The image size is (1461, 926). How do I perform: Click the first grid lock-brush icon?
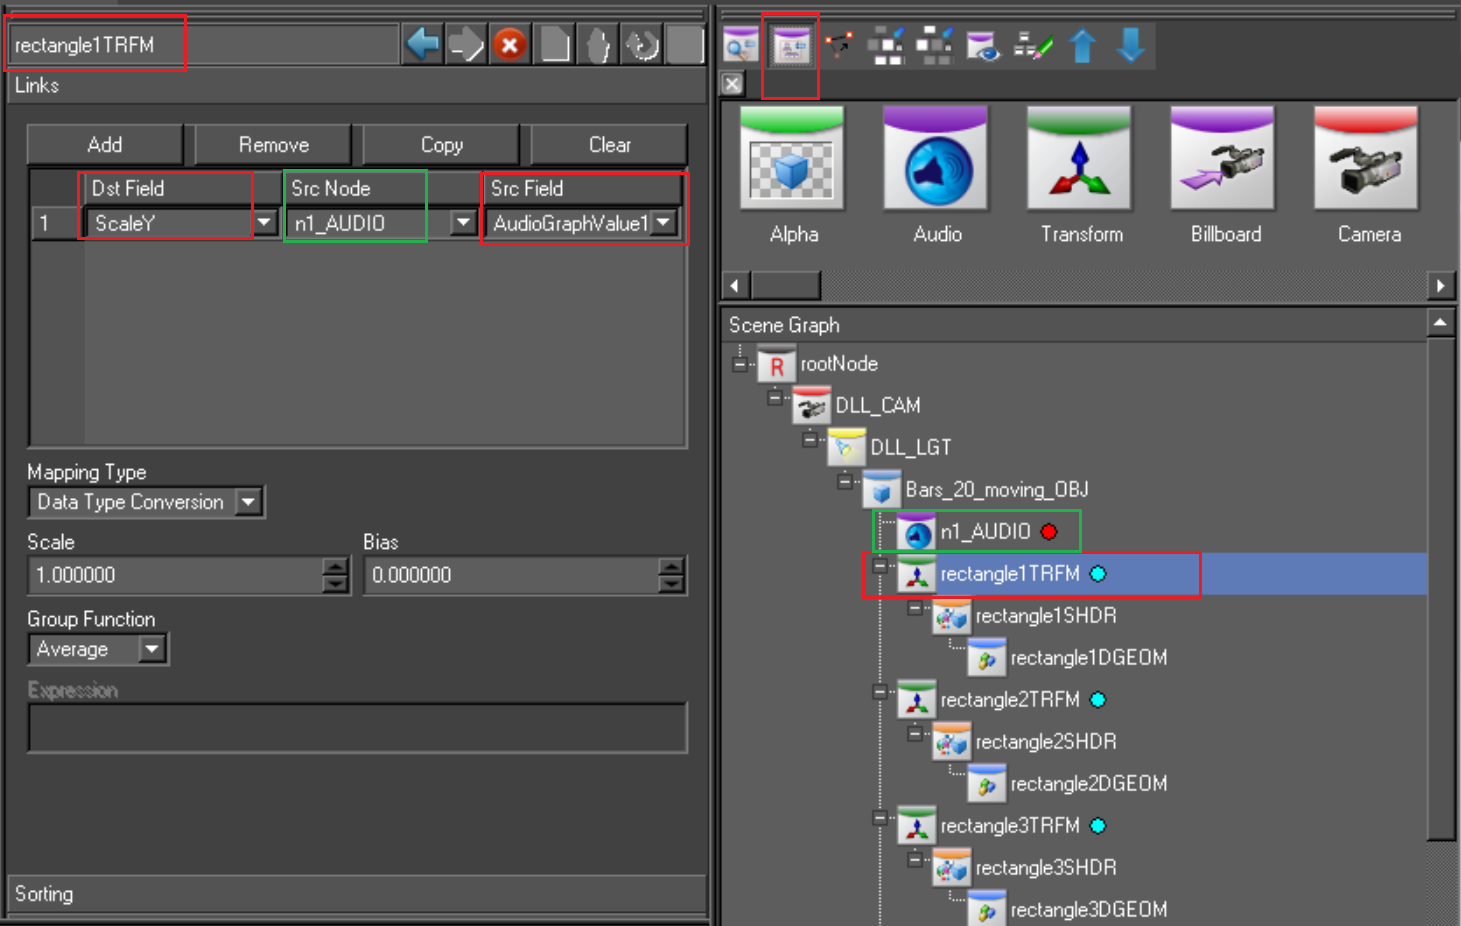coord(886,46)
